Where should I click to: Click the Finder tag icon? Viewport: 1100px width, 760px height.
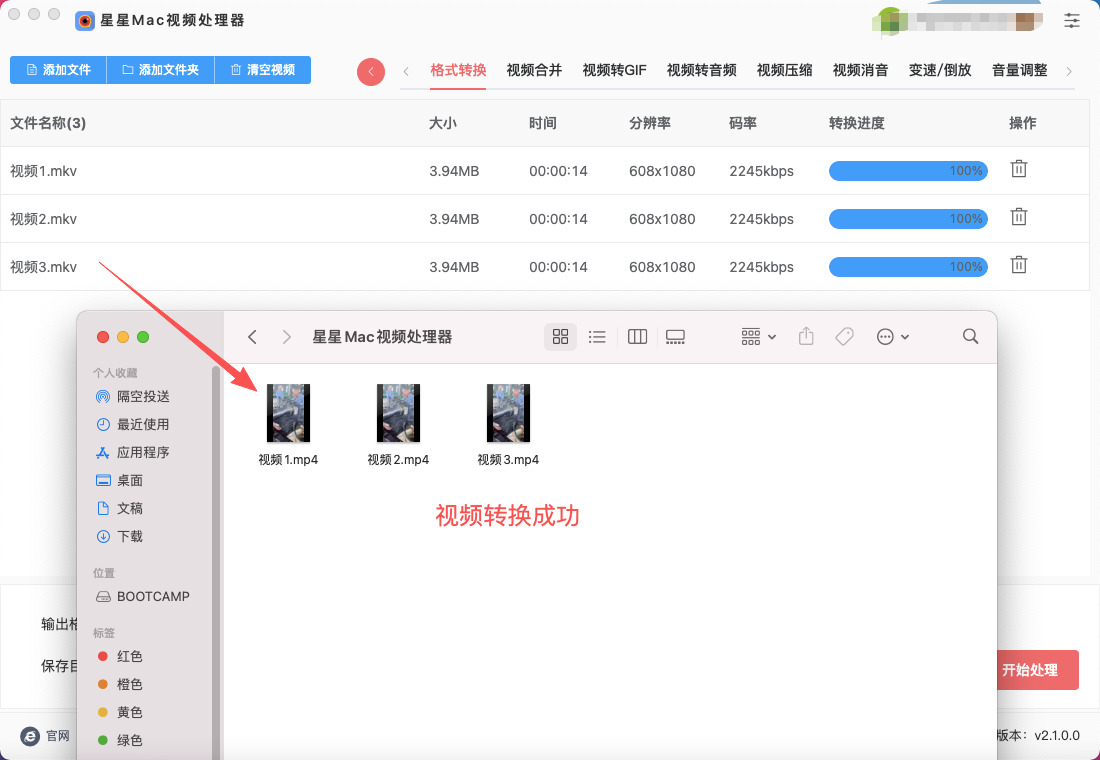point(845,337)
